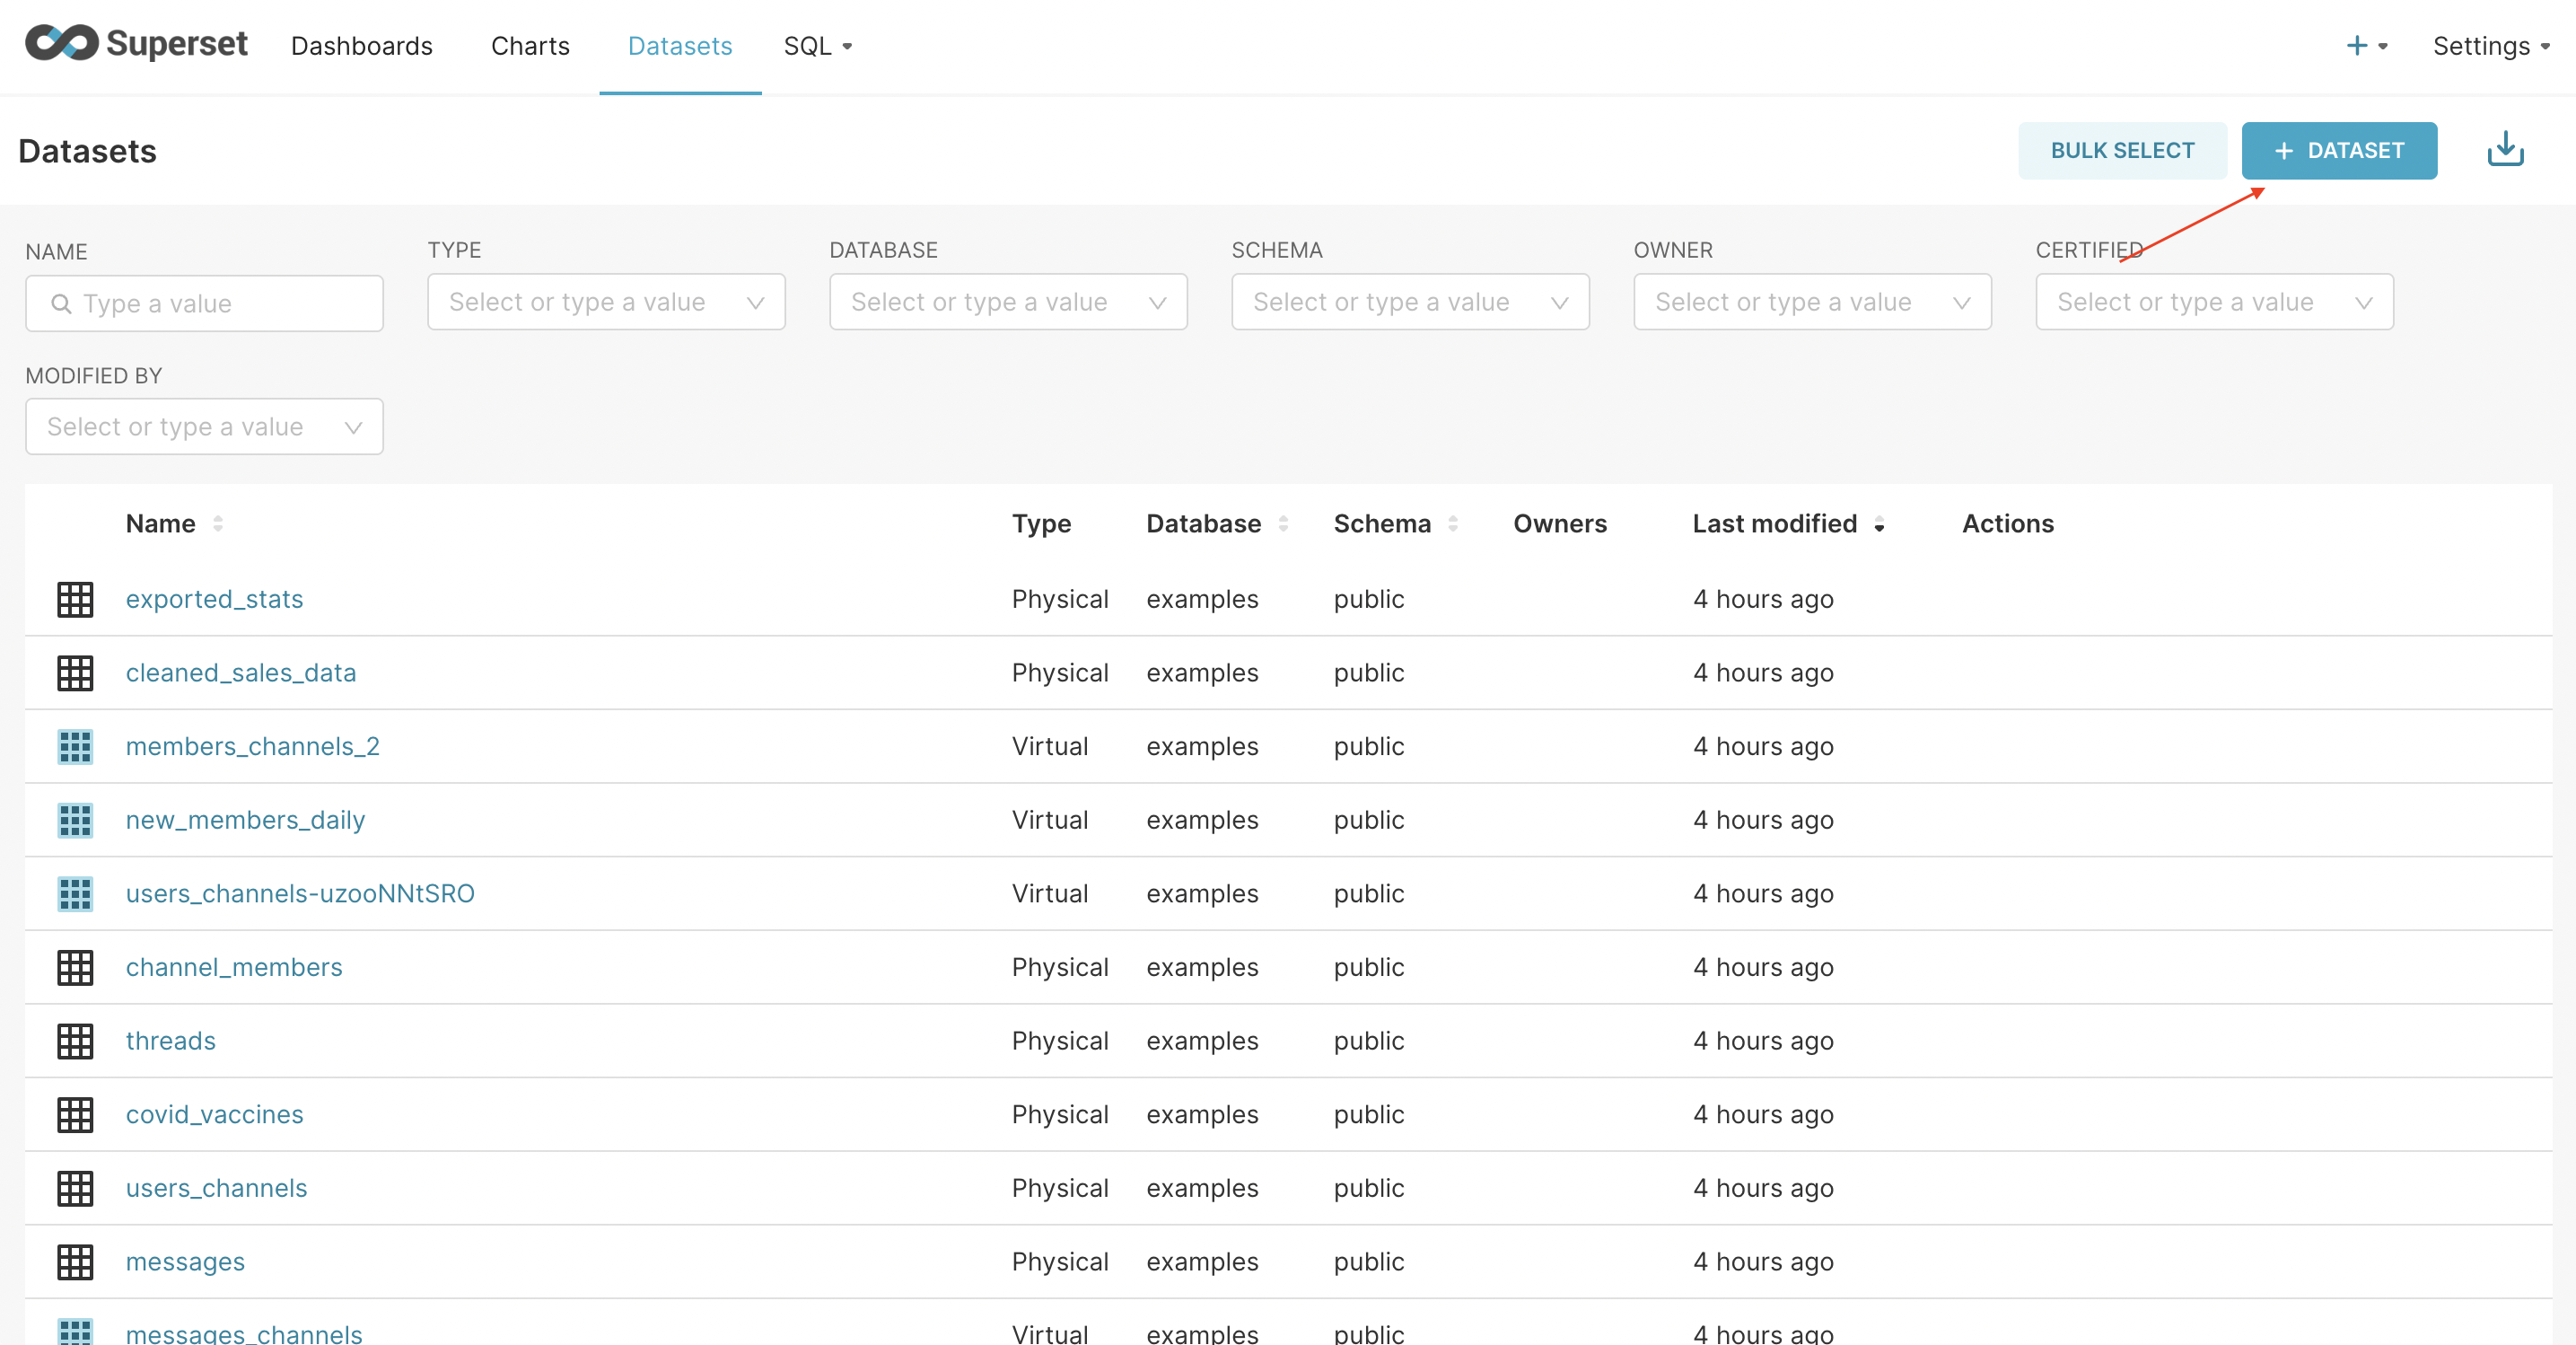The width and height of the screenshot is (2576, 1345).
Task: Click the + Dataset button
Action: click(2338, 151)
